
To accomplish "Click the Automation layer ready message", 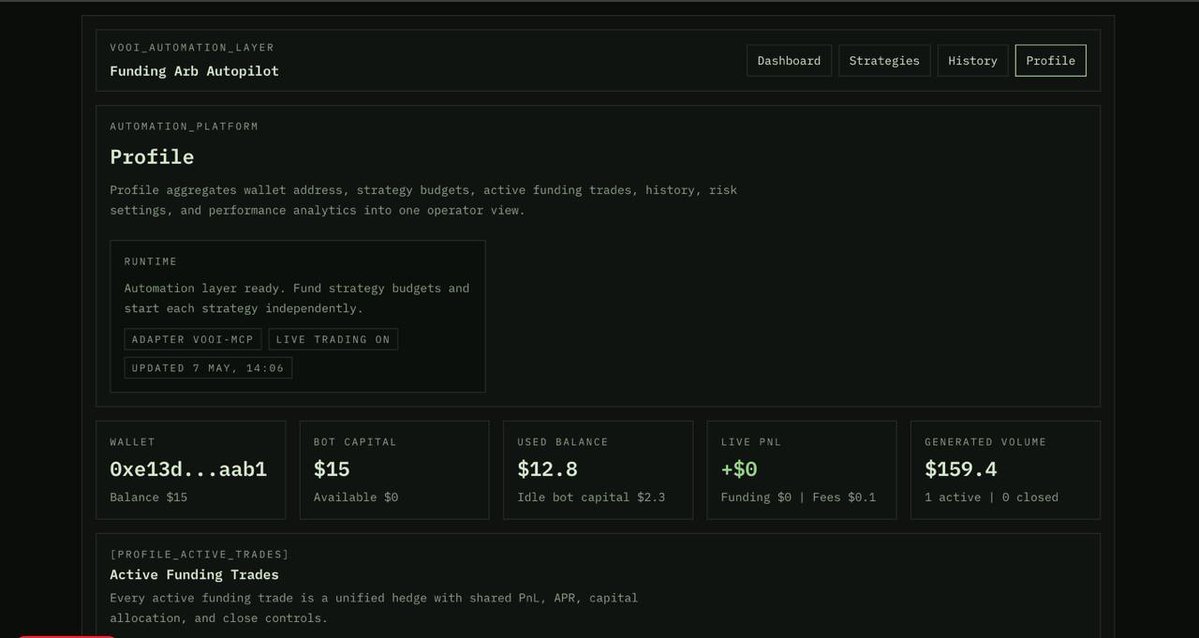I will tap(297, 298).
